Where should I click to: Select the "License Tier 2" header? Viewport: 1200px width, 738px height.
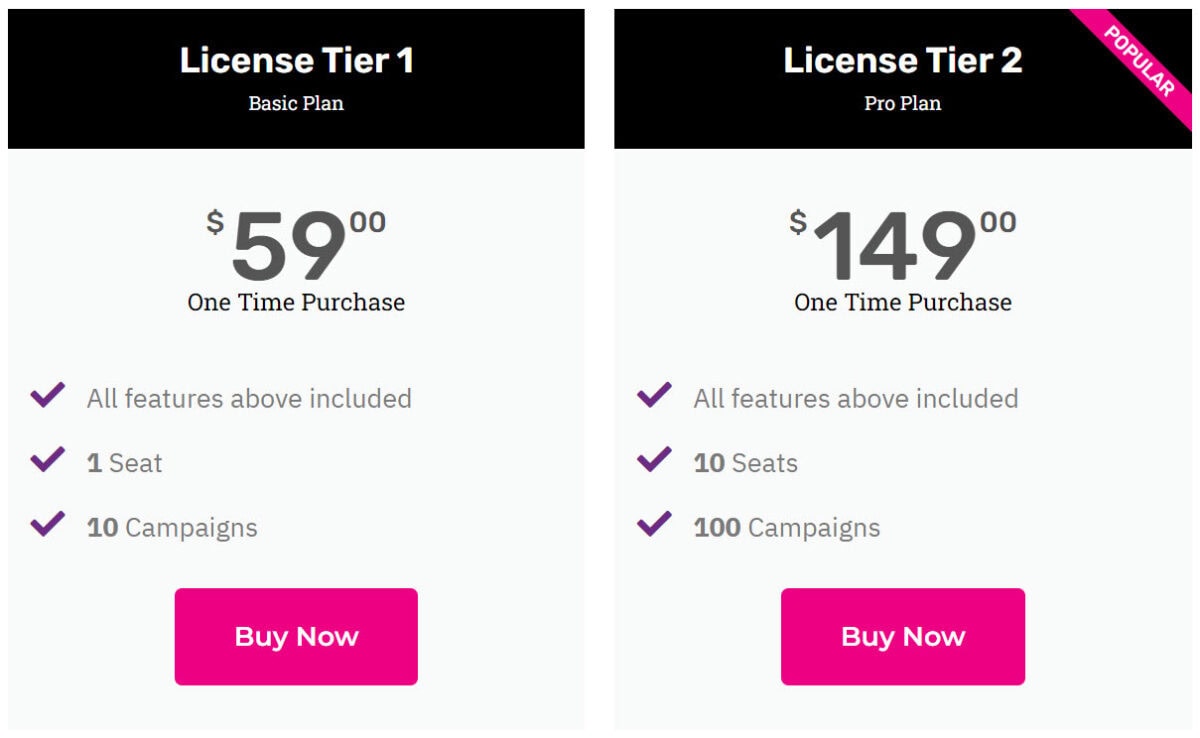pos(902,60)
